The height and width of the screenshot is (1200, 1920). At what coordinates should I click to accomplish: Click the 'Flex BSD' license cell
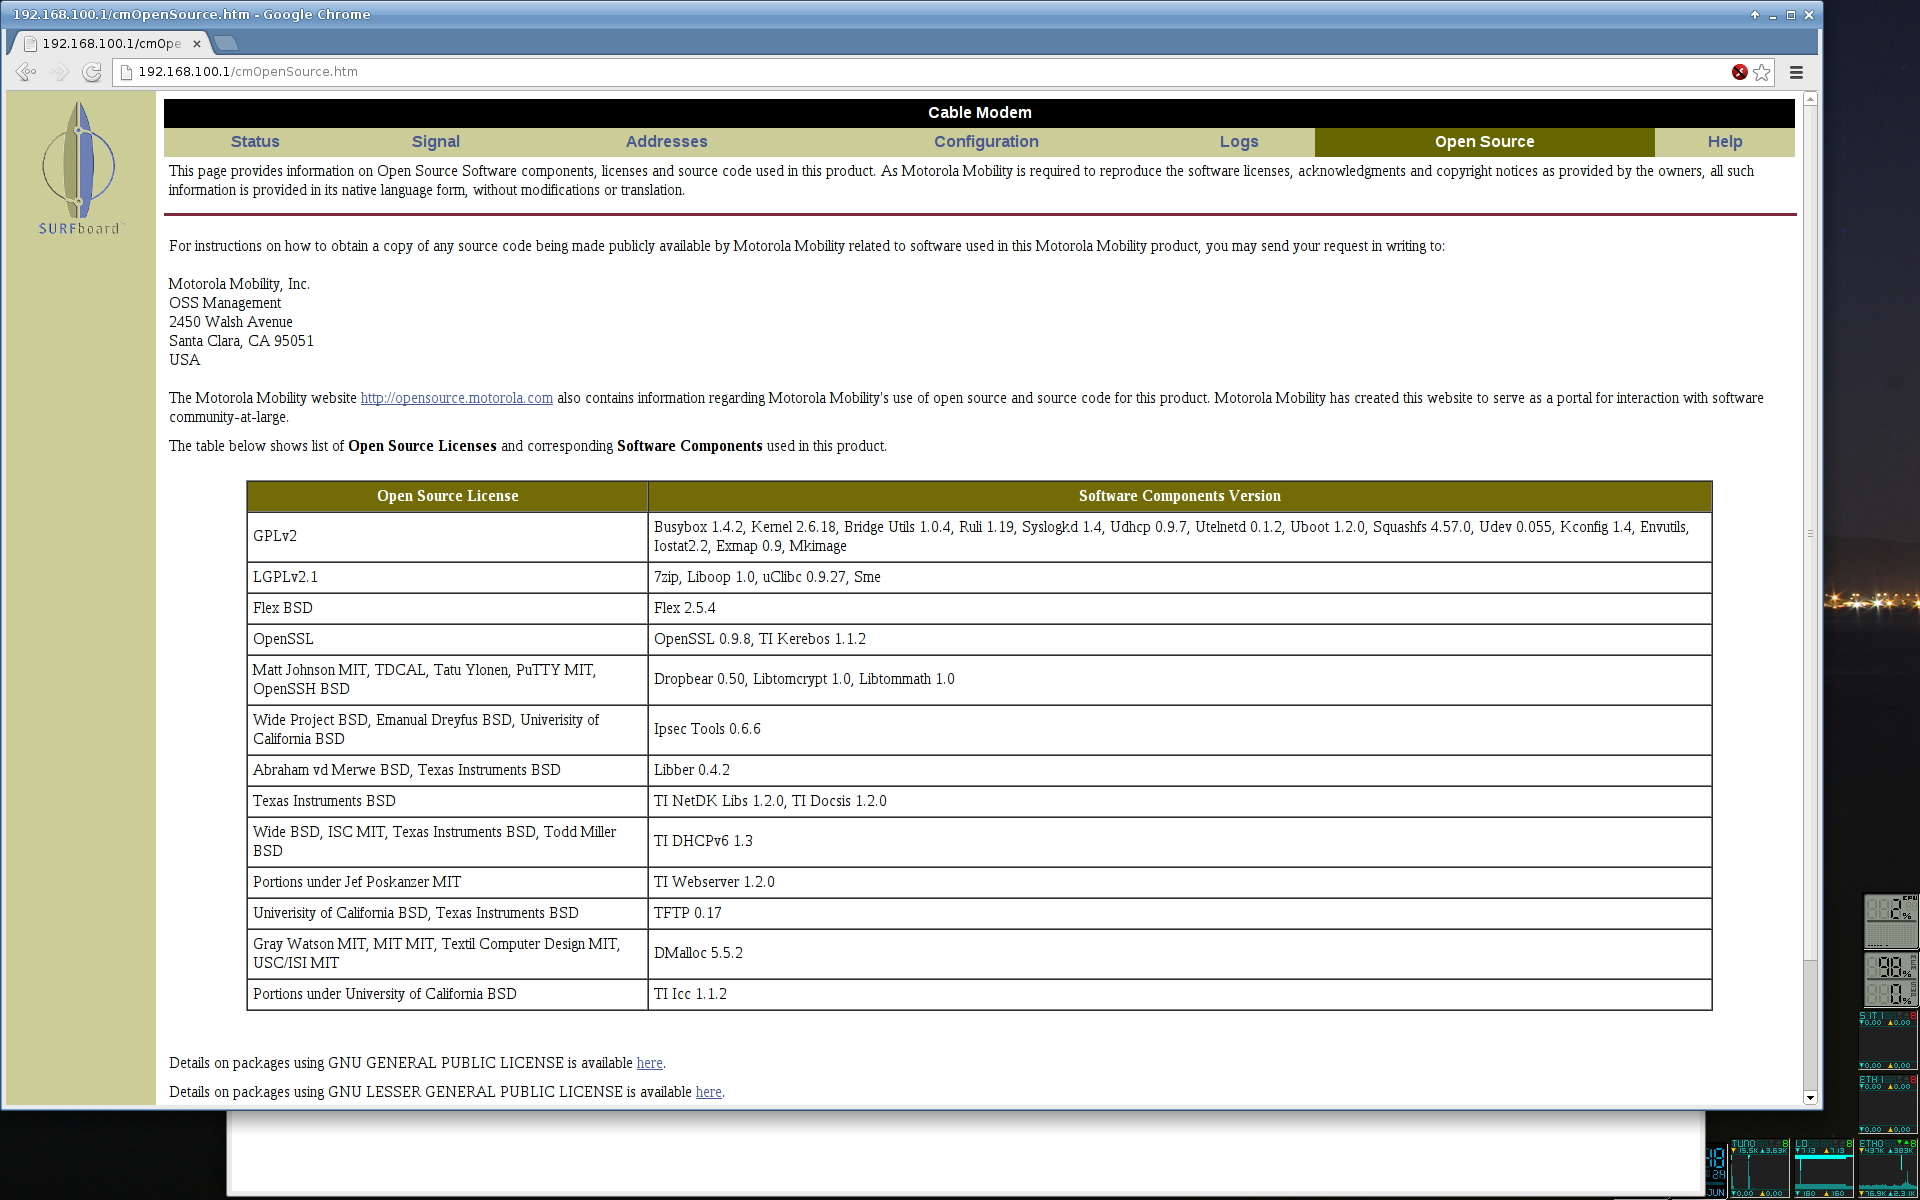pos(448,608)
